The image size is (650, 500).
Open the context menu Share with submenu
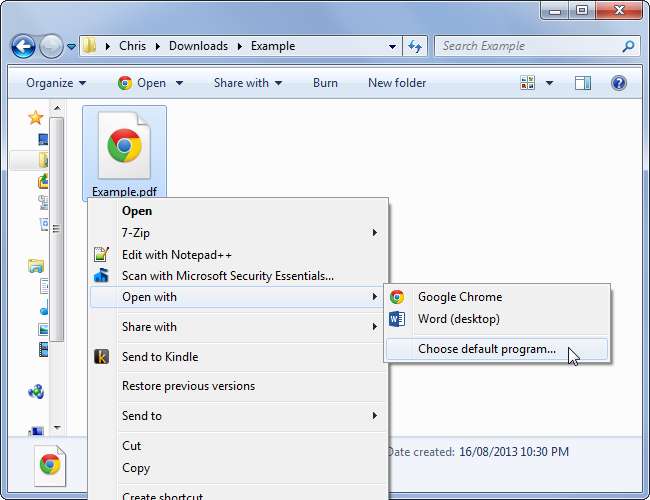click(x=239, y=327)
